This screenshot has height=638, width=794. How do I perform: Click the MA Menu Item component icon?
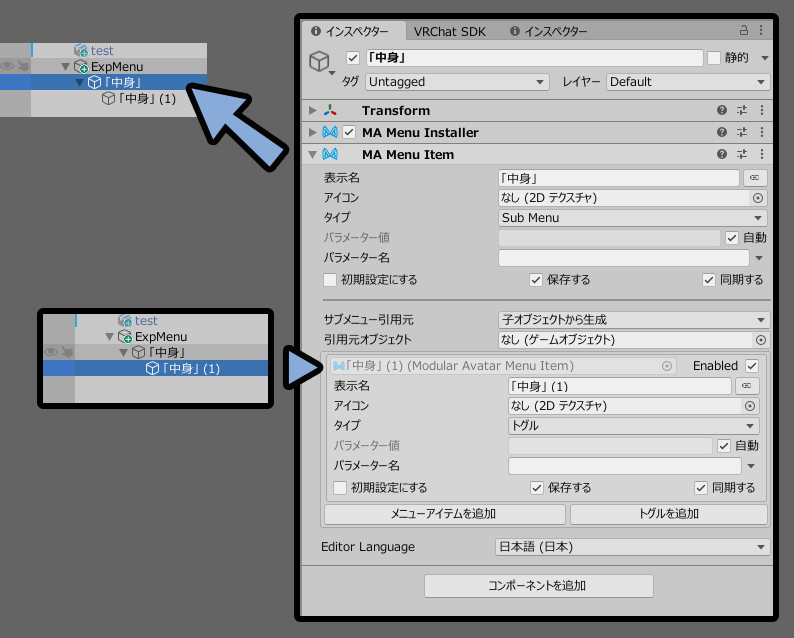pyautogui.click(x=330, y=154)
